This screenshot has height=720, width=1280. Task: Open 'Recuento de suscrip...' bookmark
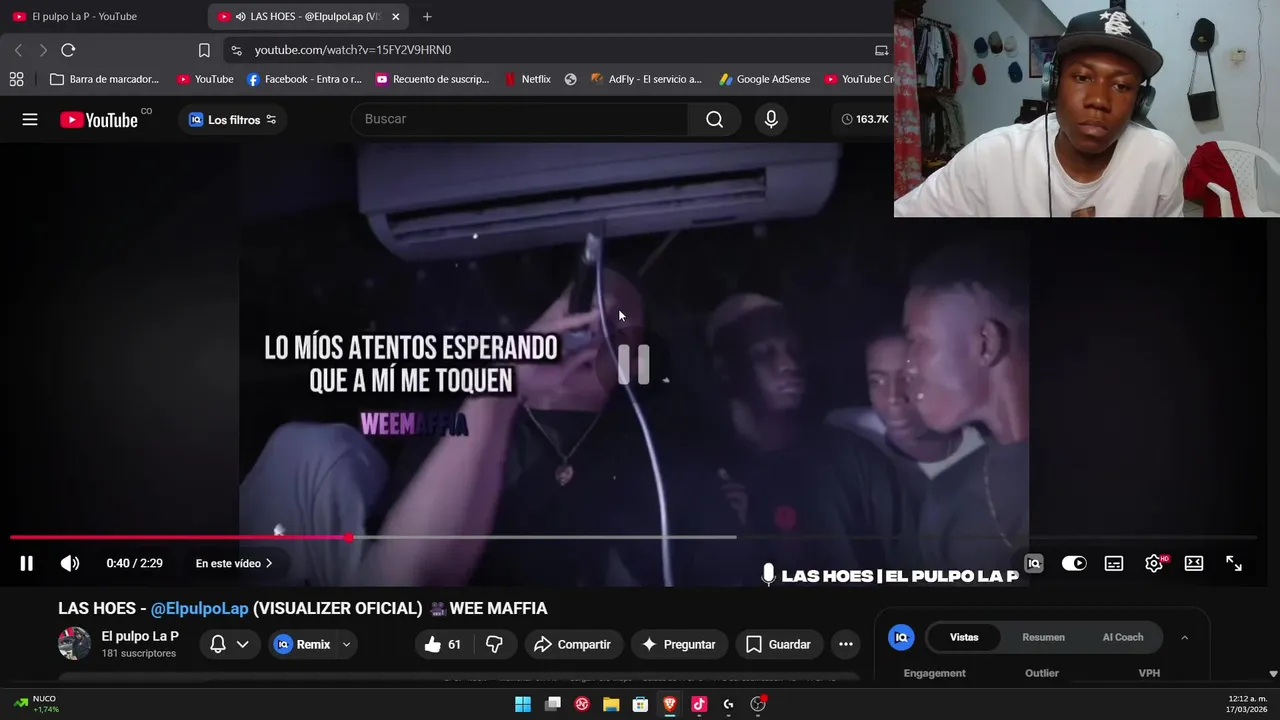pyautogui.click(x=432, y=79)
